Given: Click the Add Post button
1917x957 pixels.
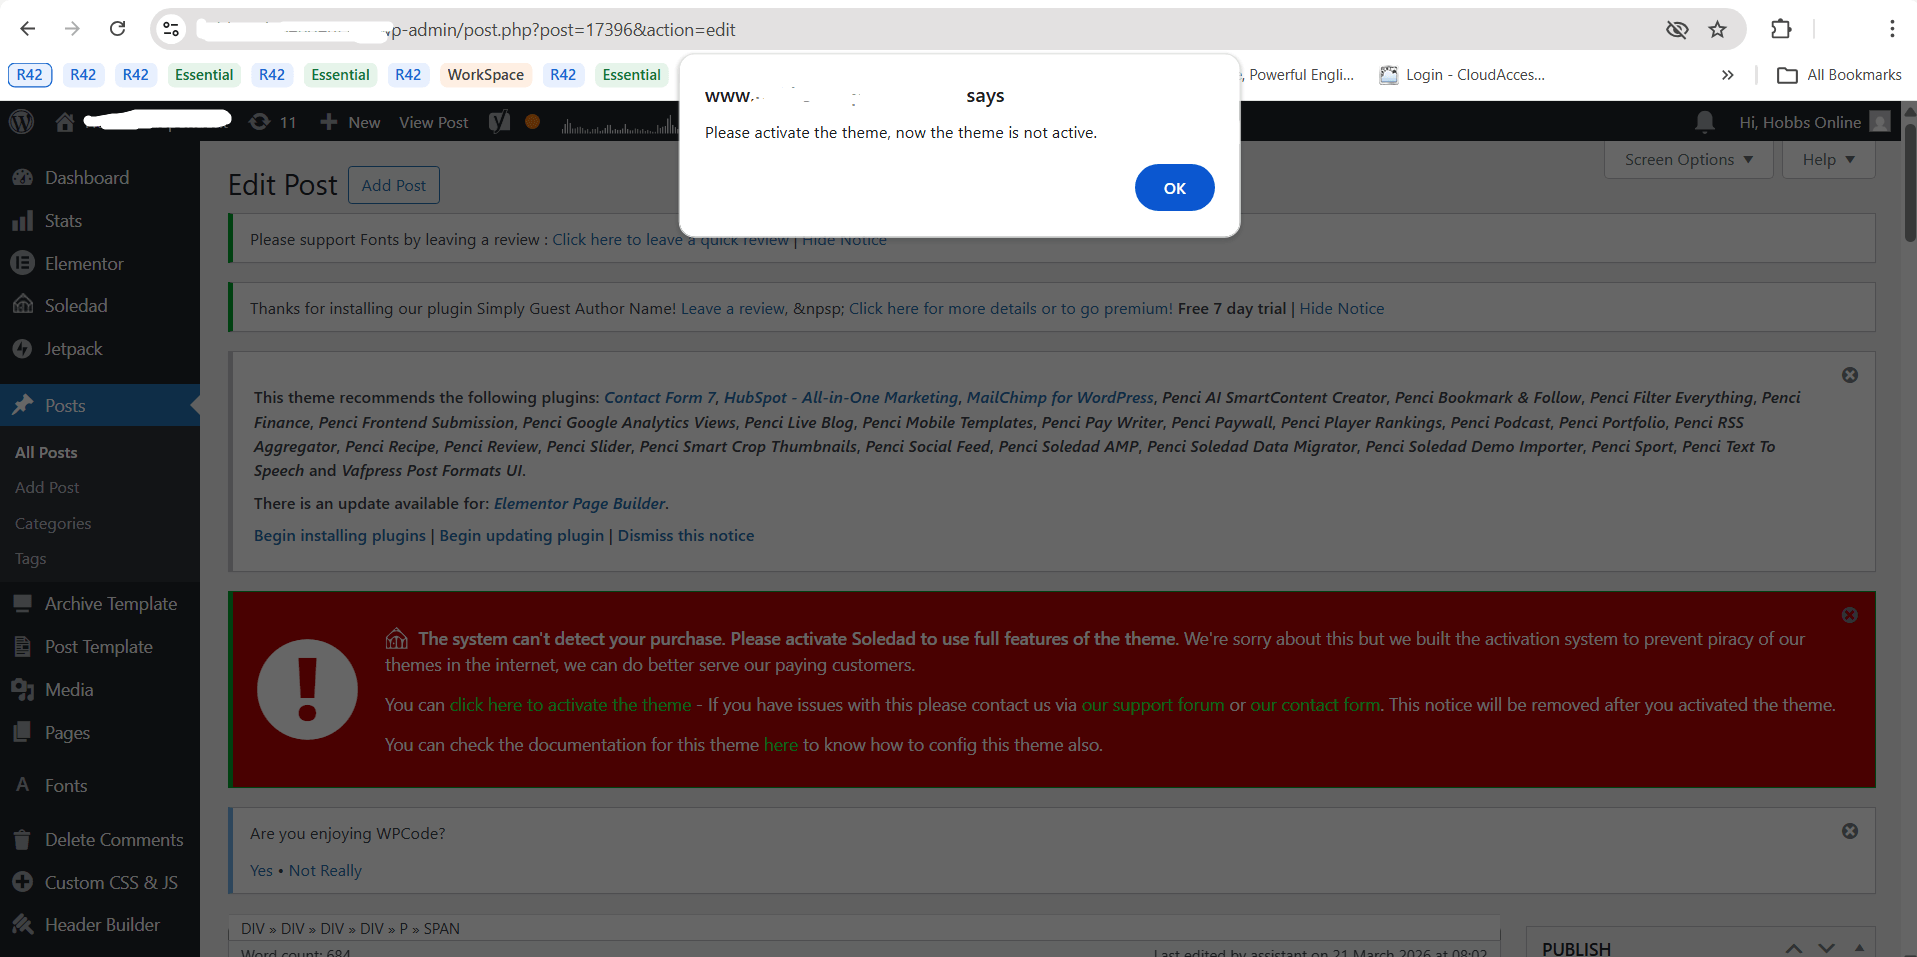Looking at the screenshot, I should click(393, 185).
